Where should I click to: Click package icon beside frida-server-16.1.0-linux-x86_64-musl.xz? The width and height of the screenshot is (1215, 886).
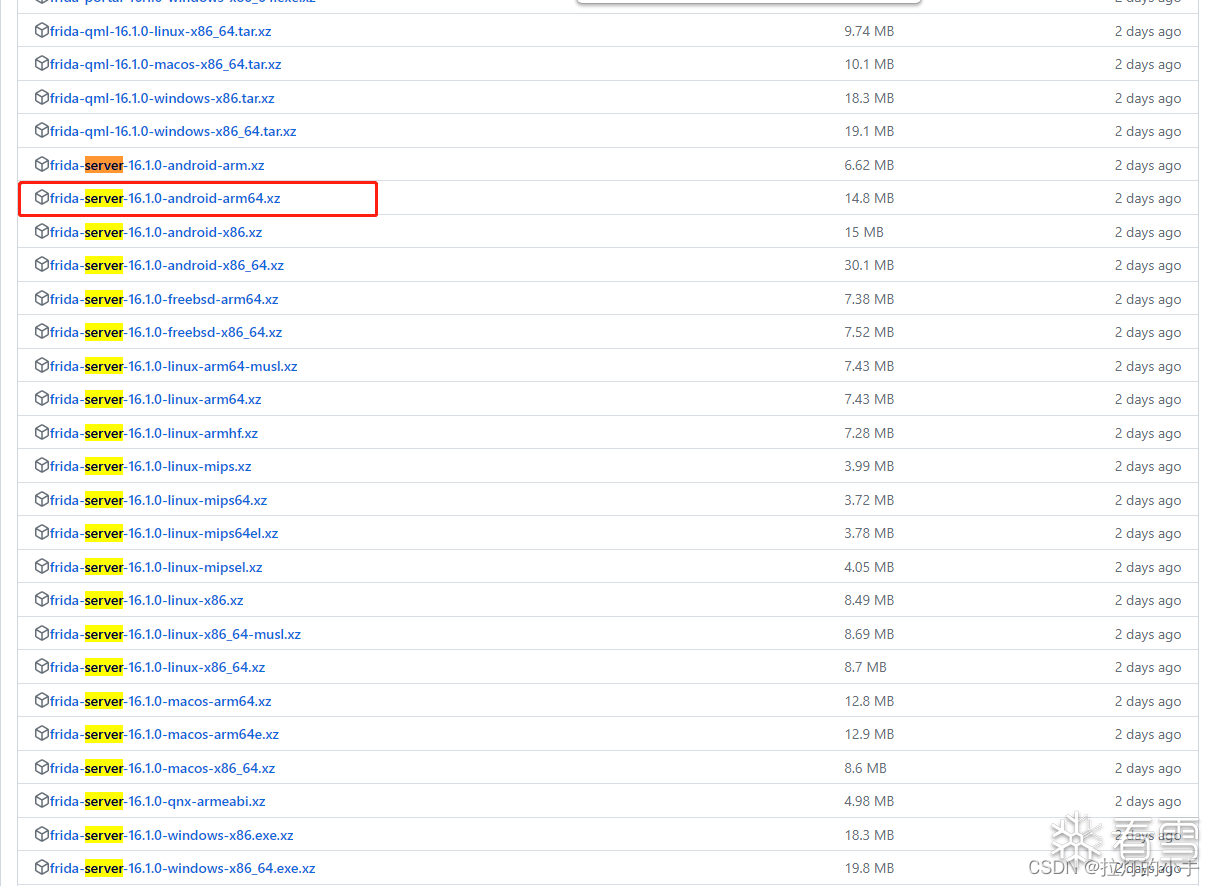pyautogui.click(x=42, y=634)
